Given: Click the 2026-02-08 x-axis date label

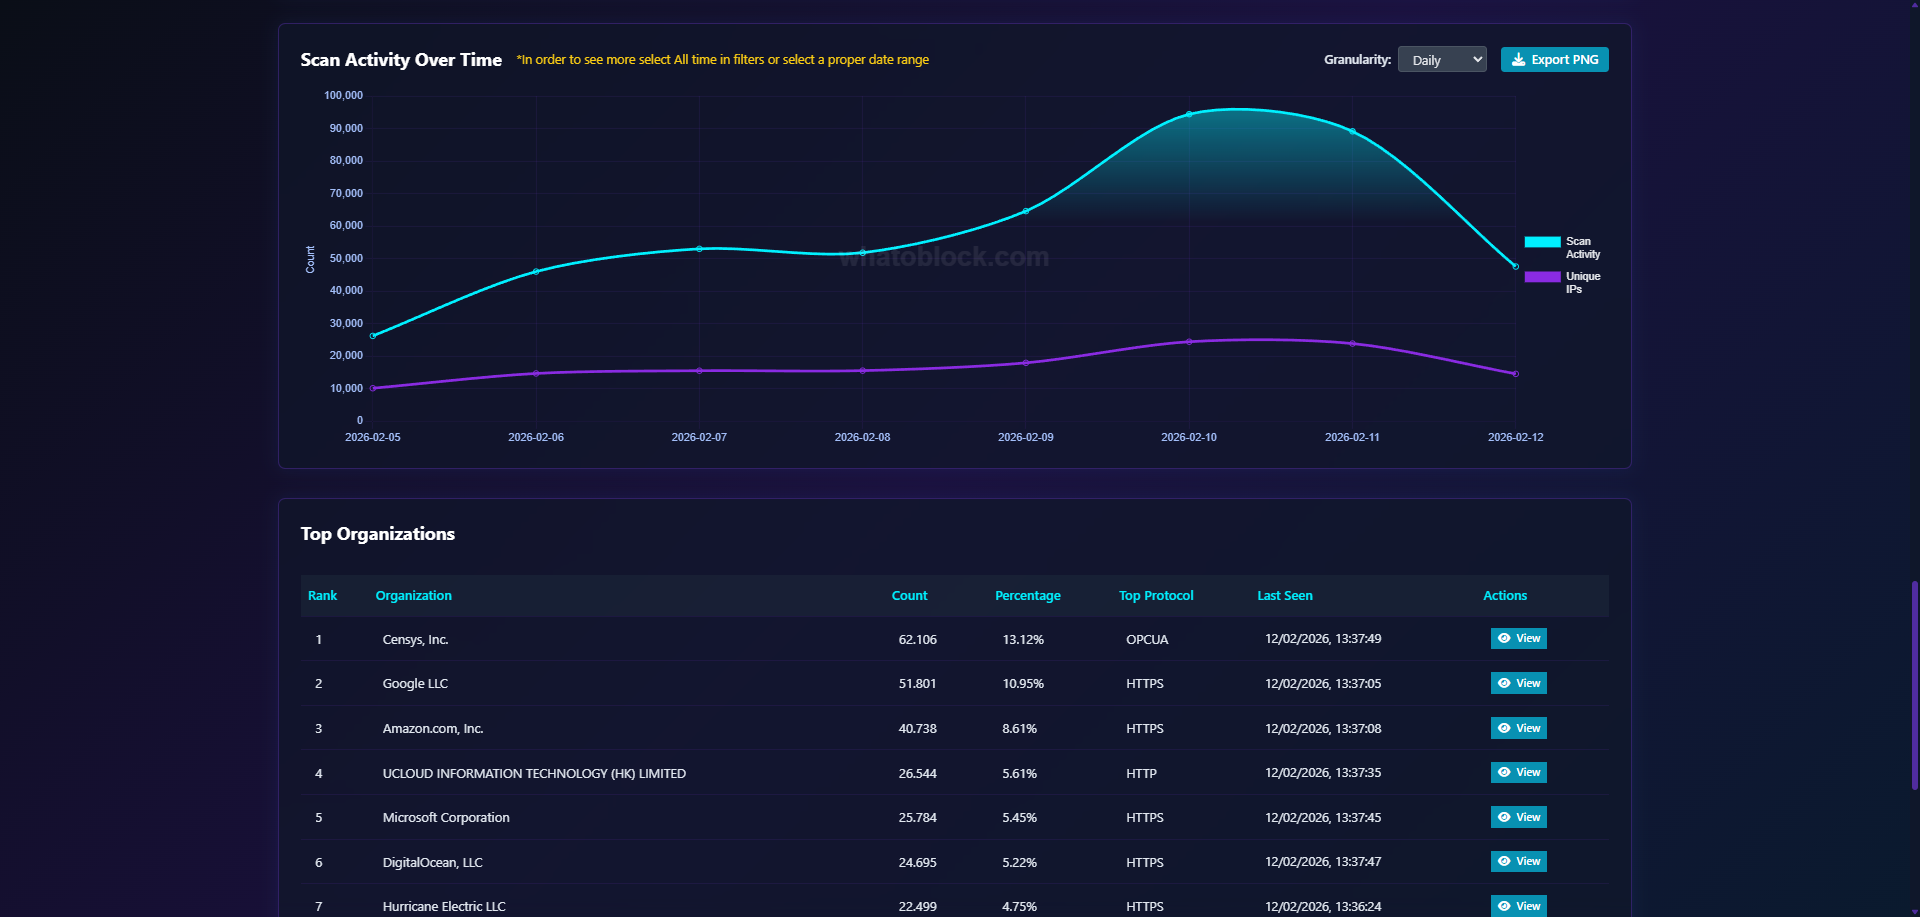Looking at the screenshot, I should tap(862, 438).
